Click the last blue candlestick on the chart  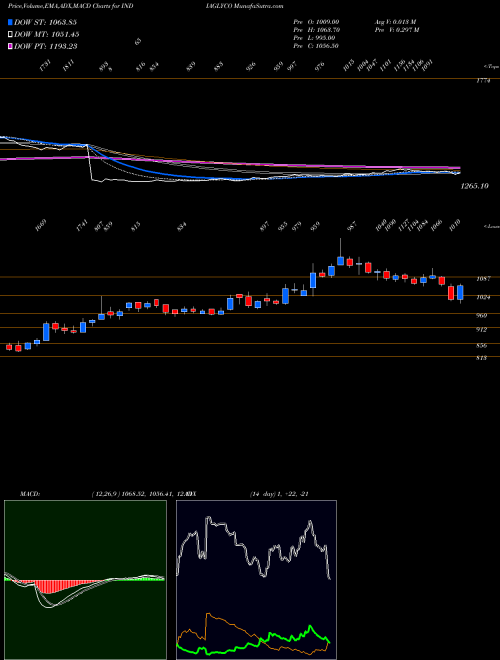click(x=460, y=293)
